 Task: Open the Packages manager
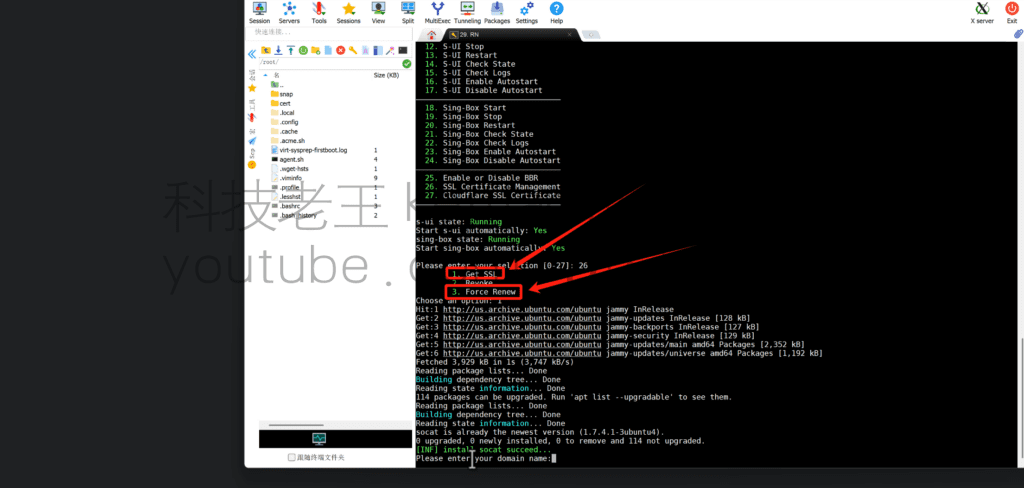(497, 12)
